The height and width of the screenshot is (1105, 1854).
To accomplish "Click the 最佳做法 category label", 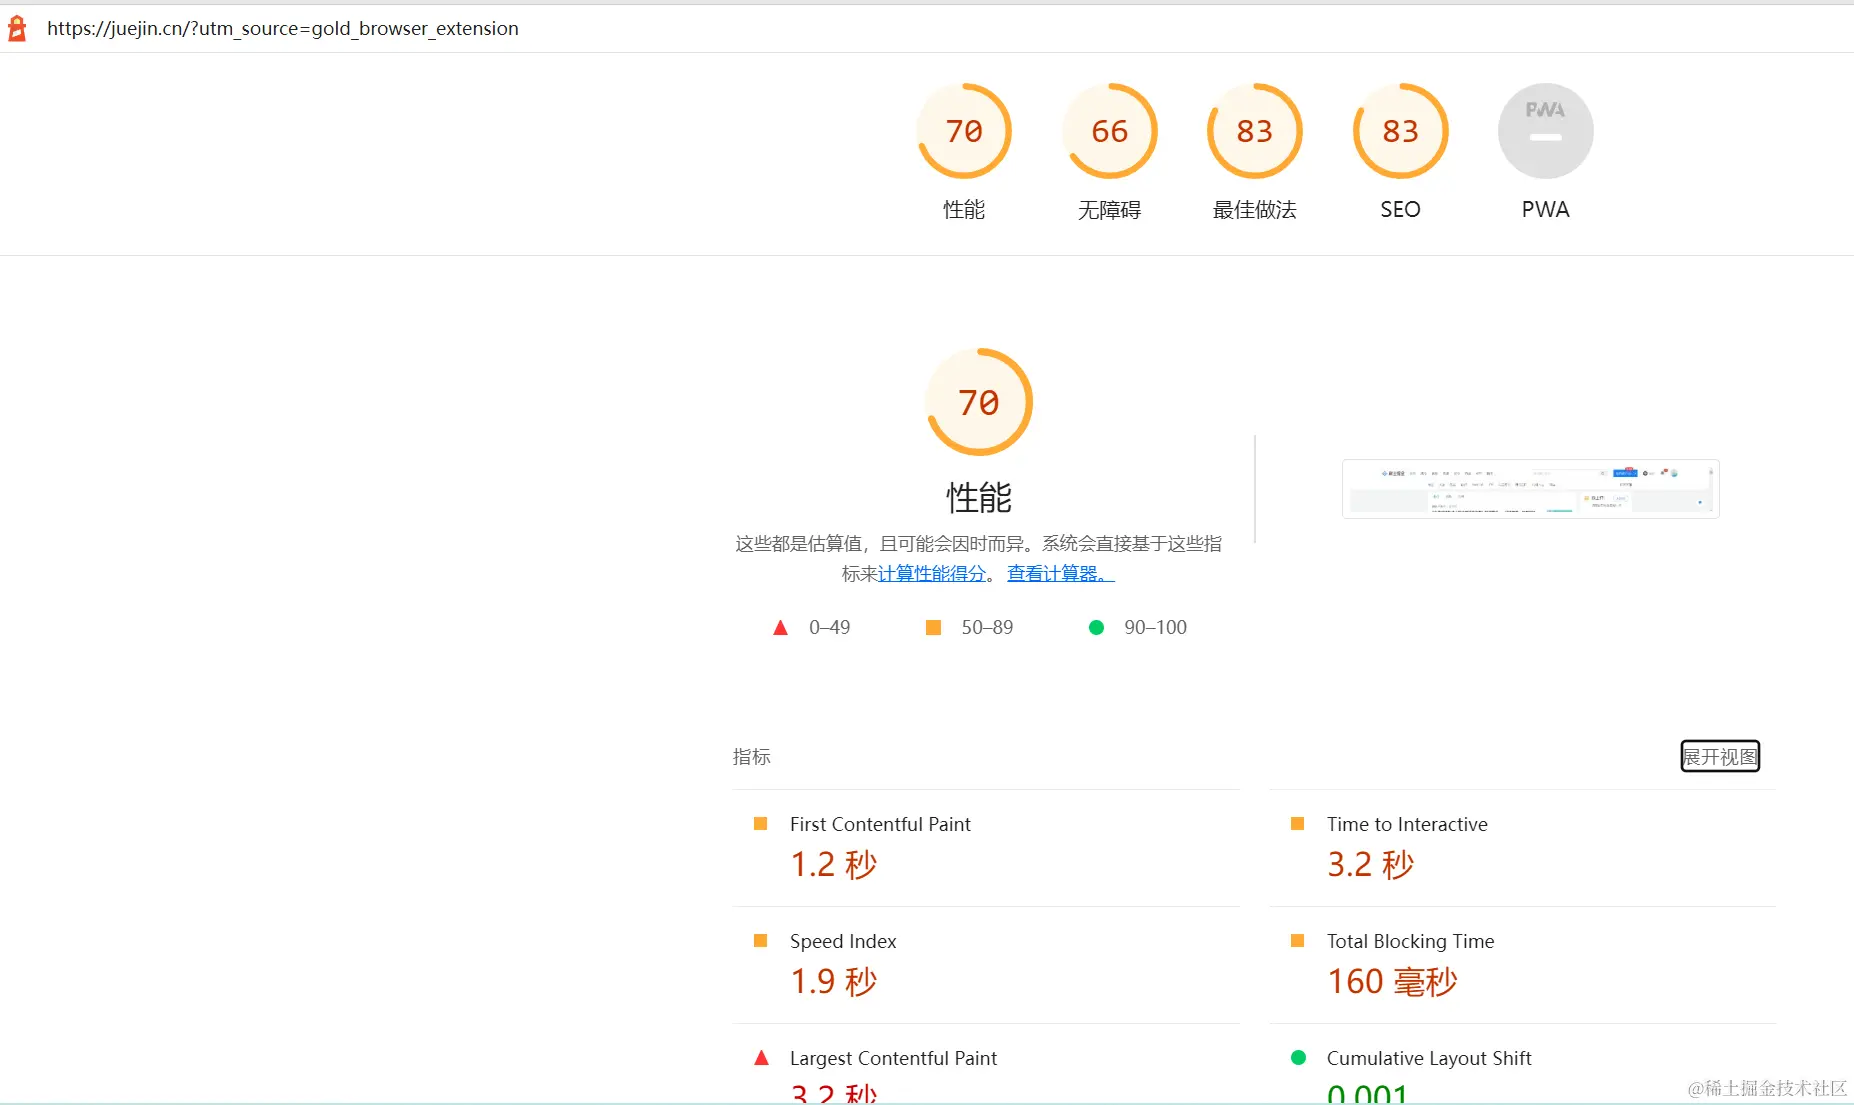I will tap(1255, 210).
